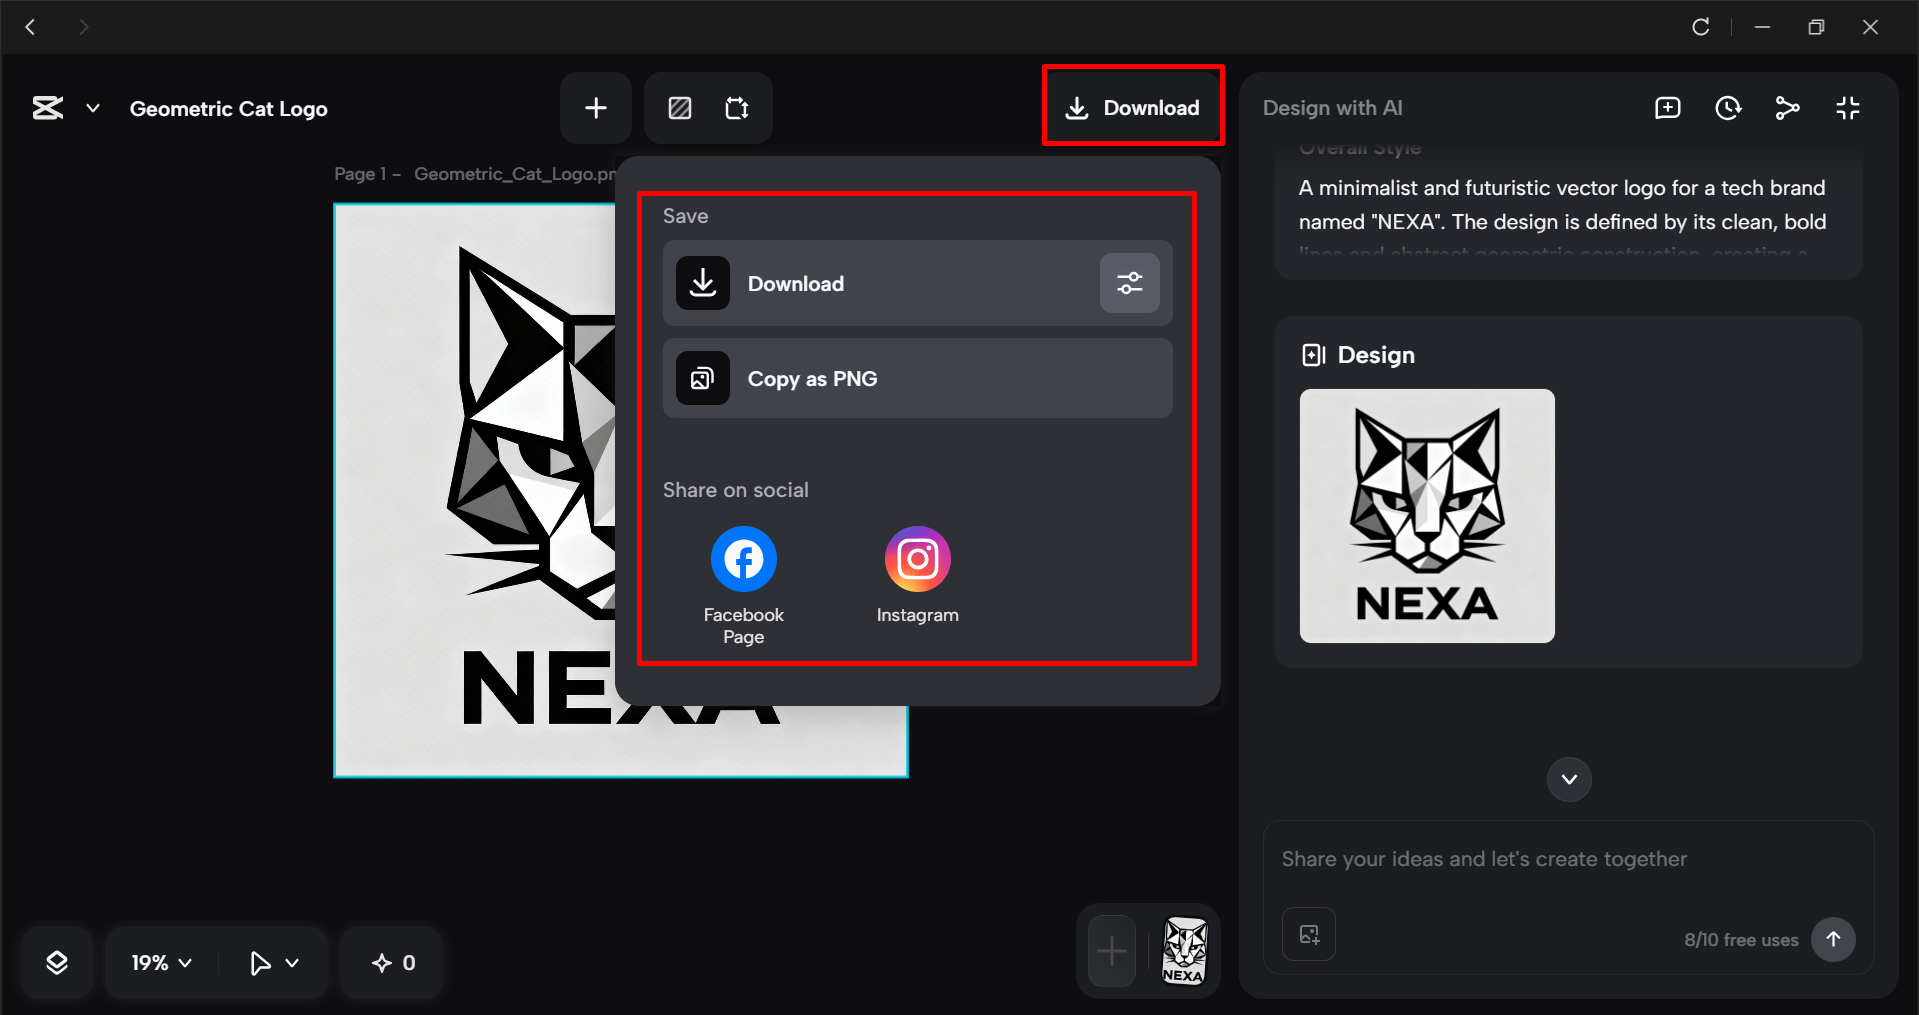Click the add image icon in prompt box

coord(1308,934)
